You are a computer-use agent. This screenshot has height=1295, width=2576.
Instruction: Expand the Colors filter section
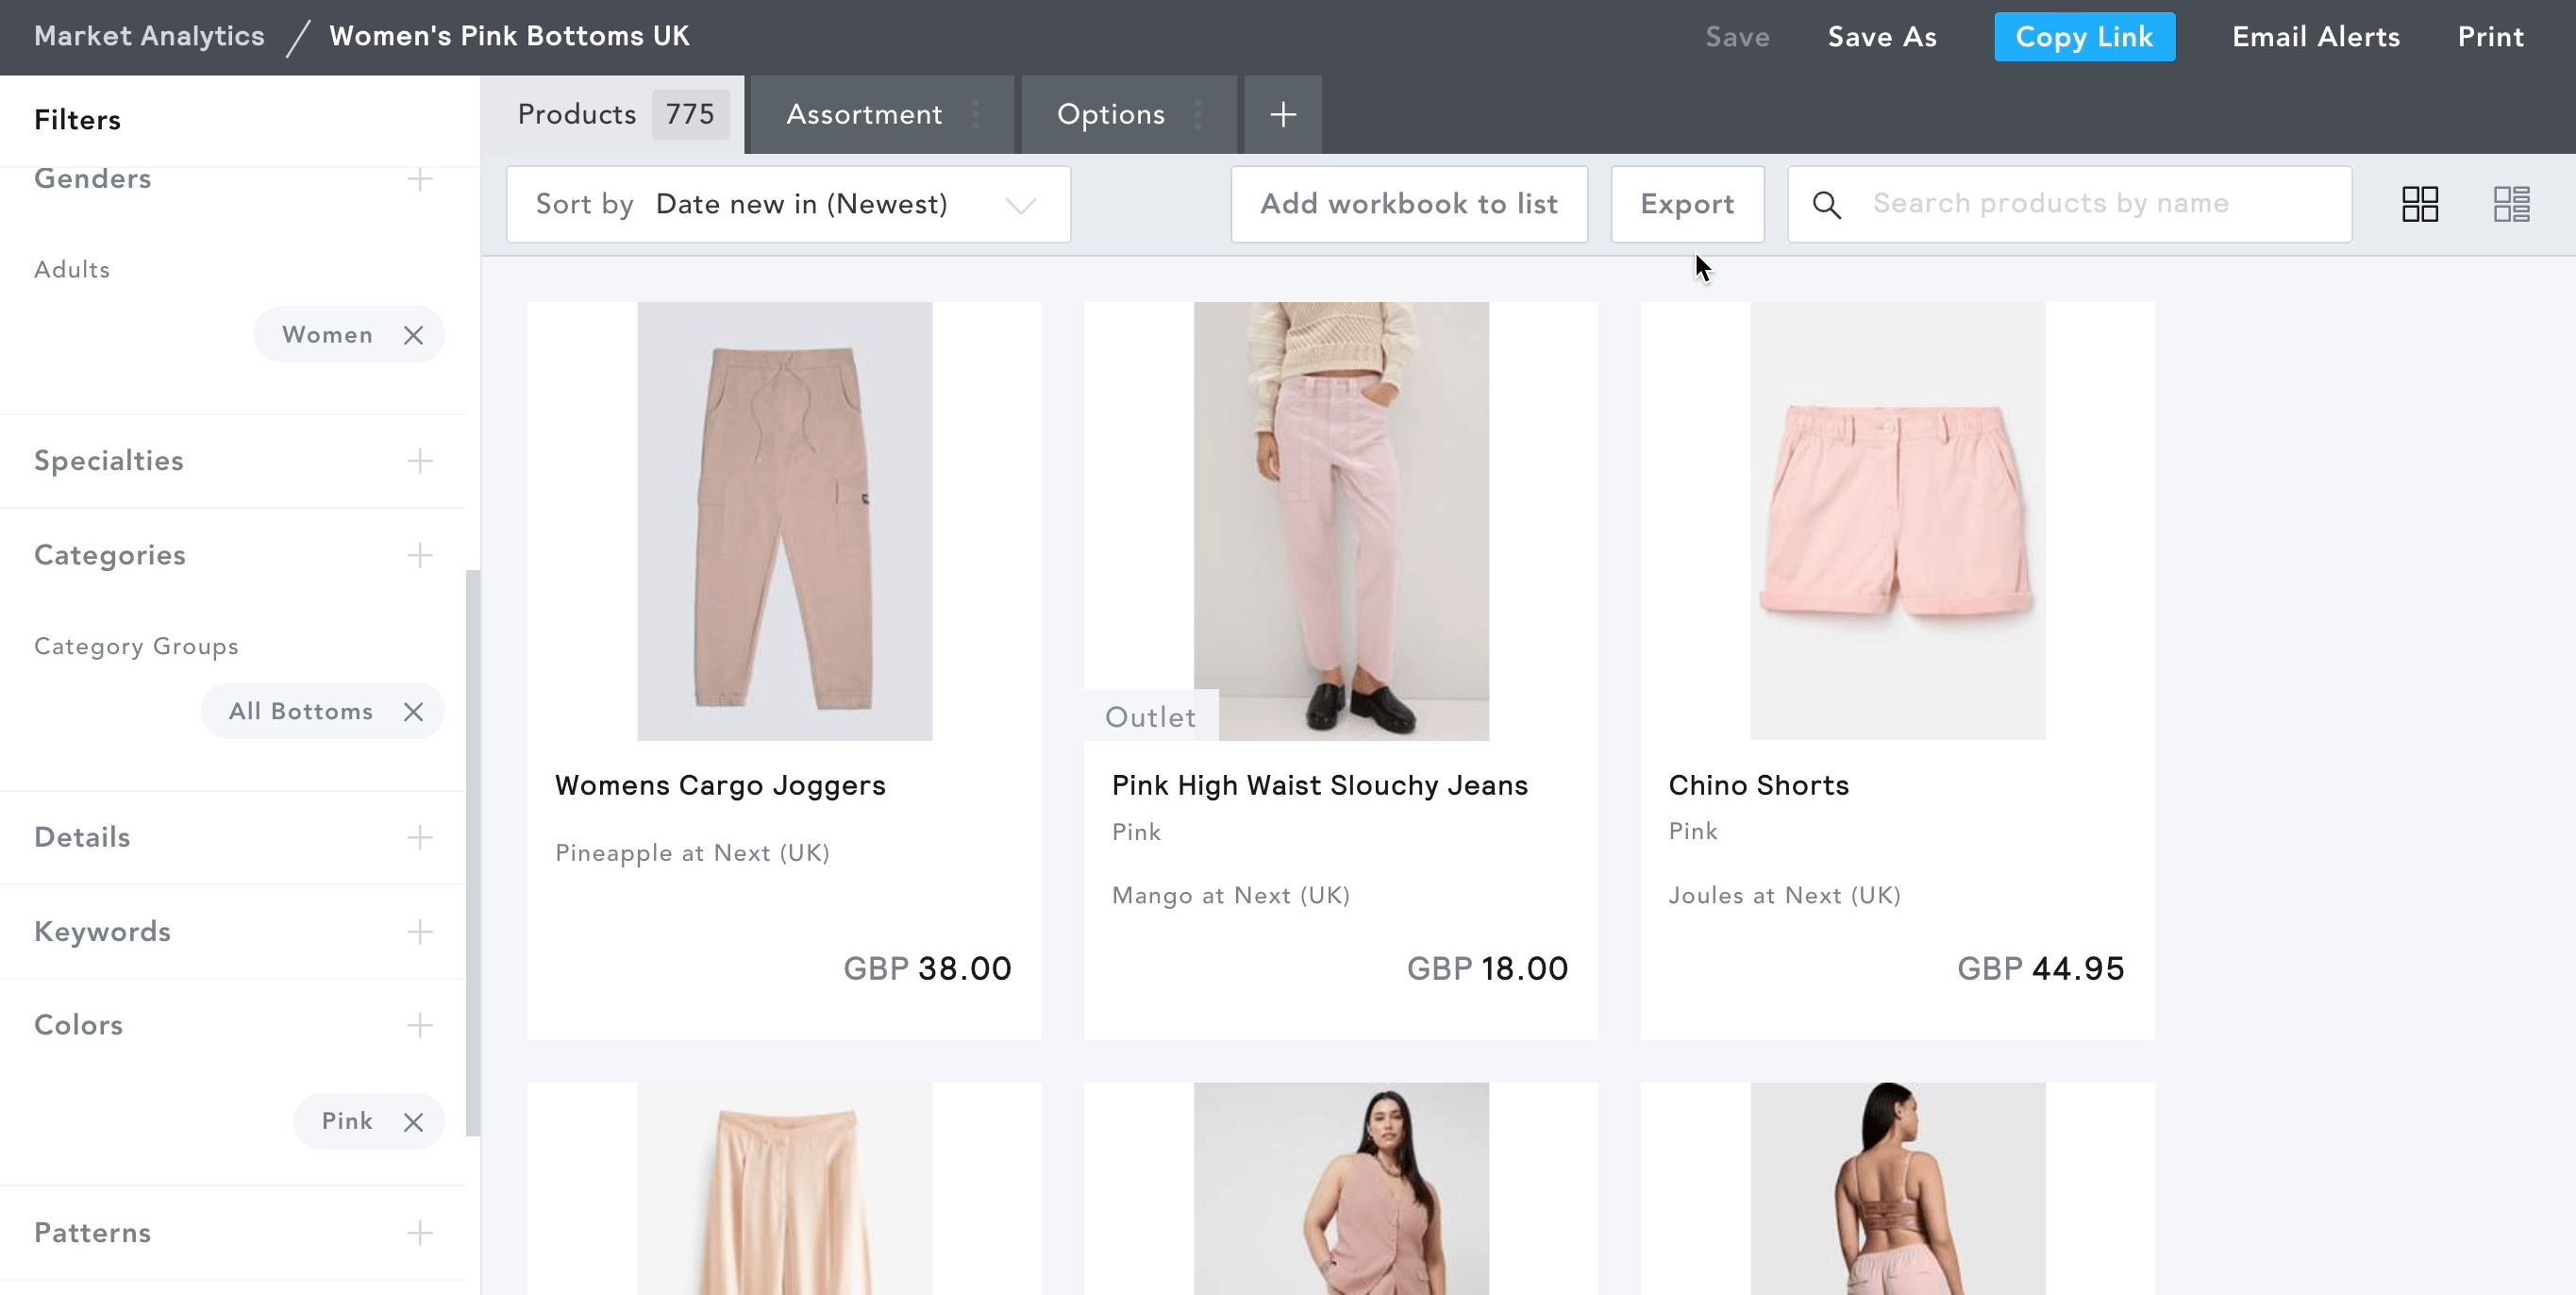[x=420, y=1025]
